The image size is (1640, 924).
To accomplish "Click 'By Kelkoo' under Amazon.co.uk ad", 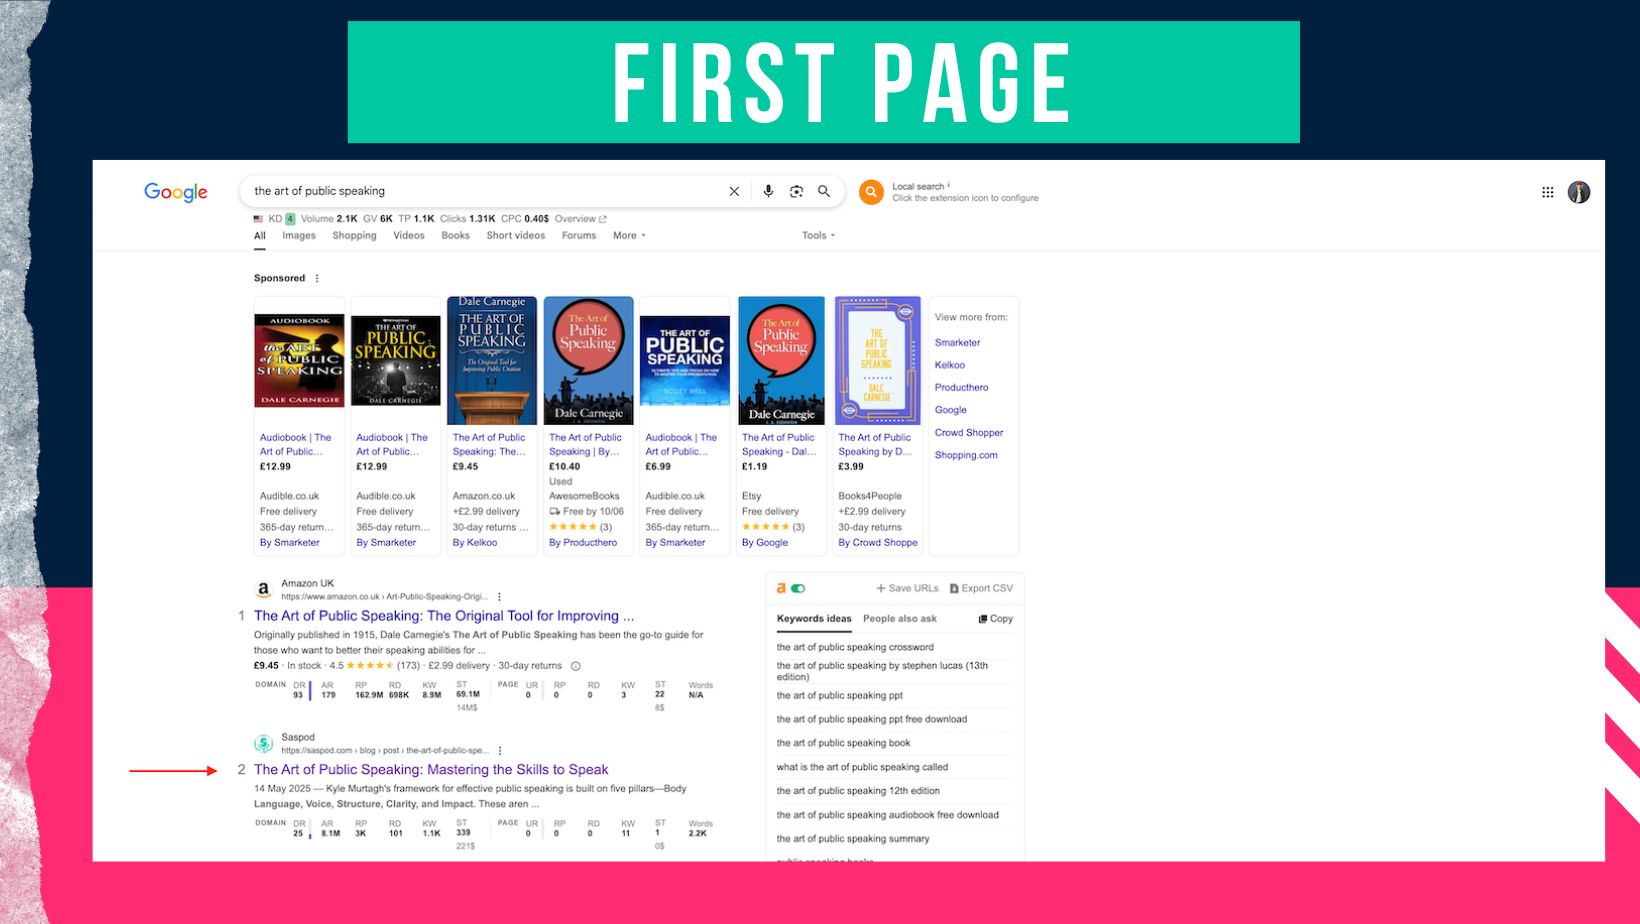I will click(x=475, y=543).
